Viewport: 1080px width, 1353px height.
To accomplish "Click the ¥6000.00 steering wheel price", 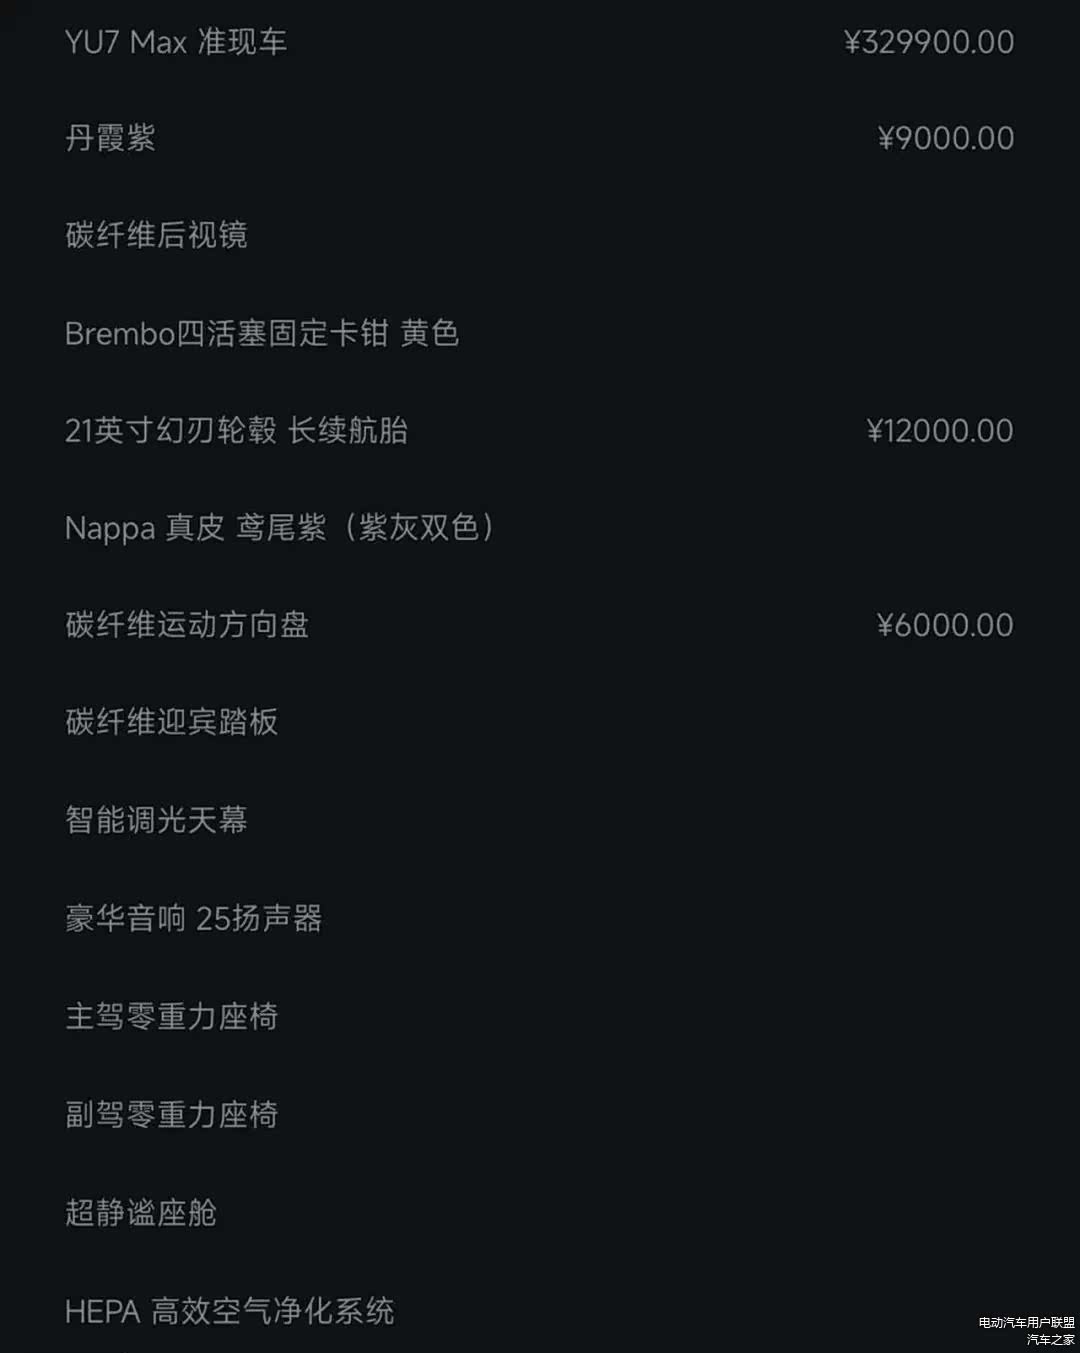I will pos(945,625).
